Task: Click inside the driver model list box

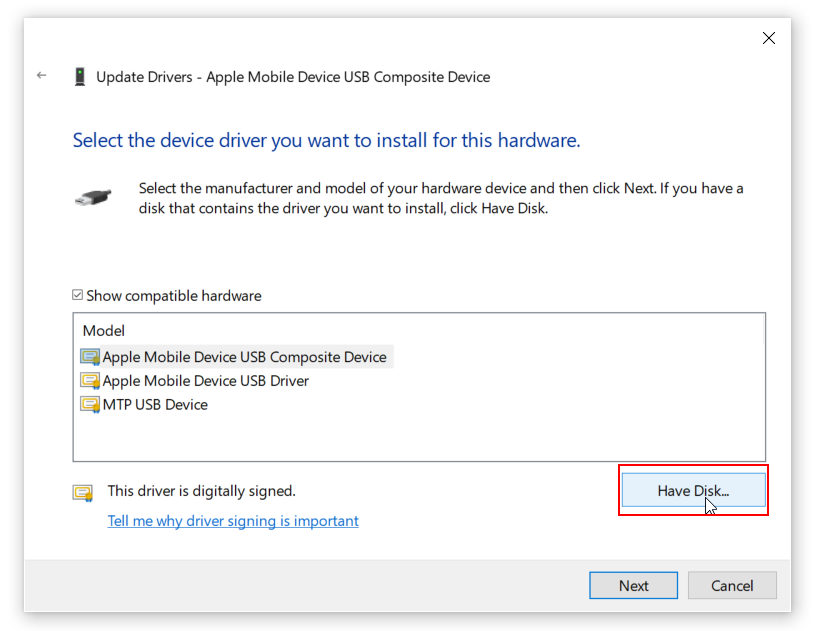Action: [420, 435]
